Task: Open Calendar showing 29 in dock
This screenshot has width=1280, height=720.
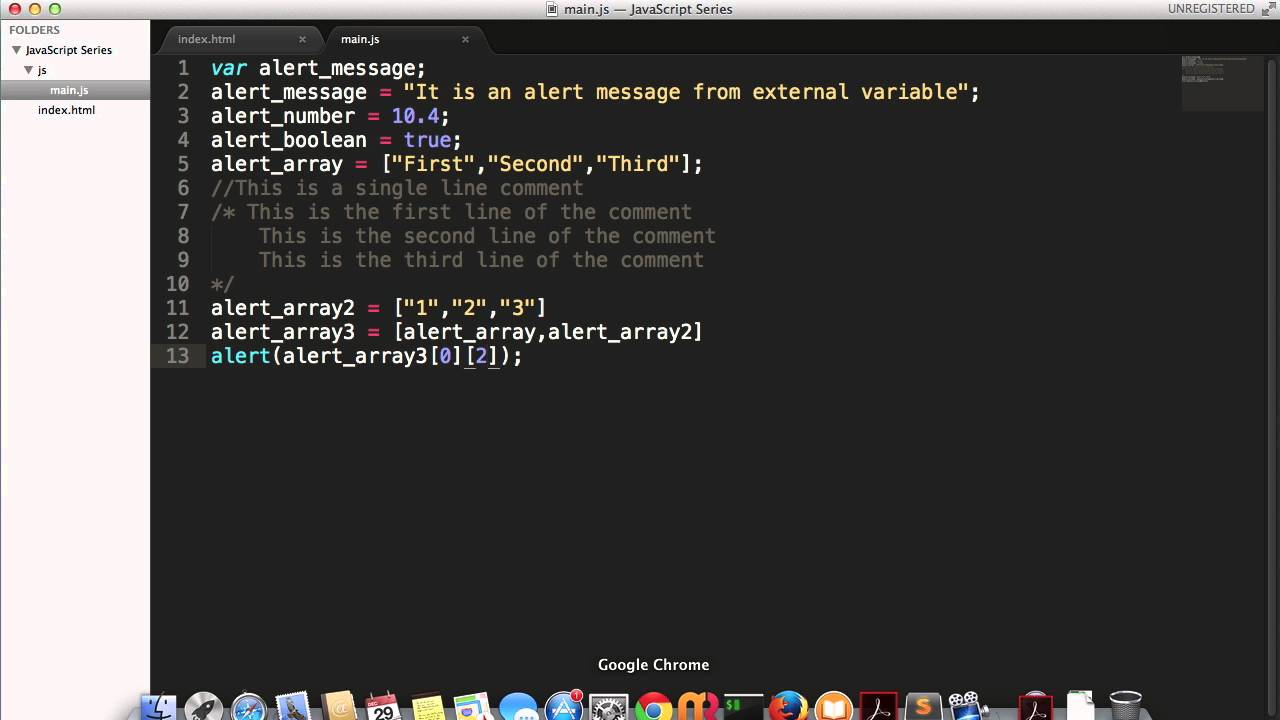Action: point(383,707)
